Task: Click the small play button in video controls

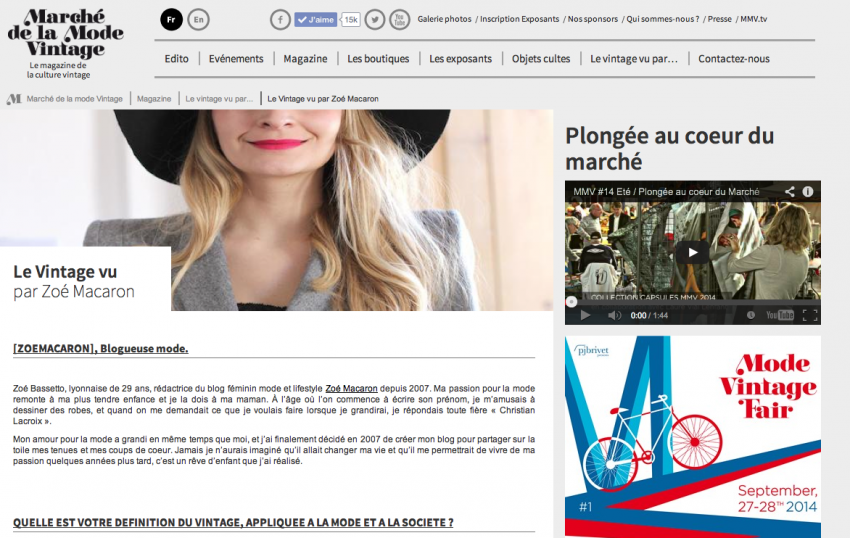Action: click(x=585, y=315)
